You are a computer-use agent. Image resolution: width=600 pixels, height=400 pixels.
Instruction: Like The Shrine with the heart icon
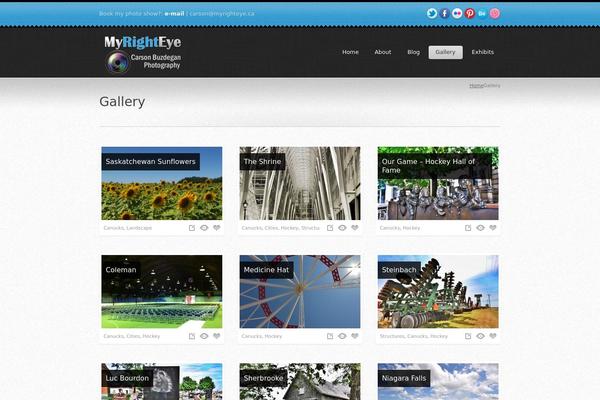tap(355, 228)
